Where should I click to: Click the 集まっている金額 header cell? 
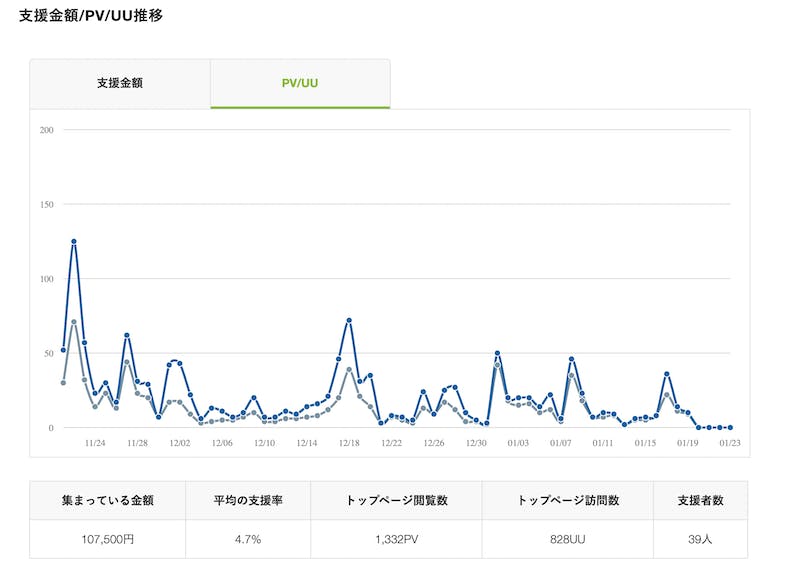[x=107, y=500]
